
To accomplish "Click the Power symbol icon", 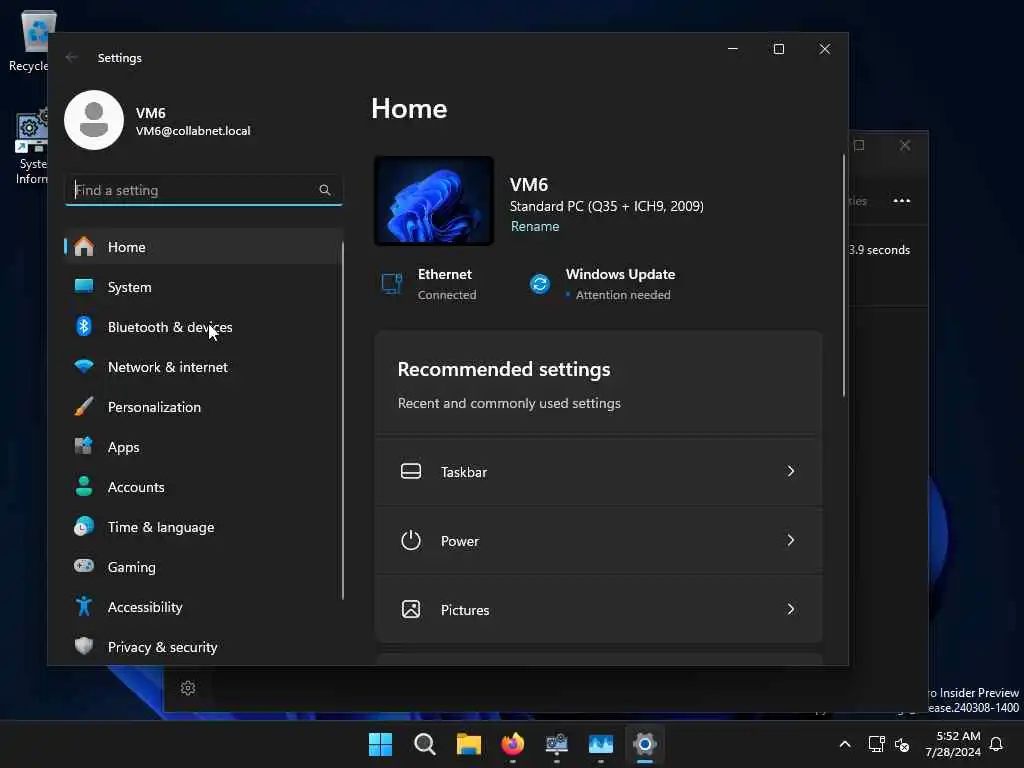I will pos(411,540).
